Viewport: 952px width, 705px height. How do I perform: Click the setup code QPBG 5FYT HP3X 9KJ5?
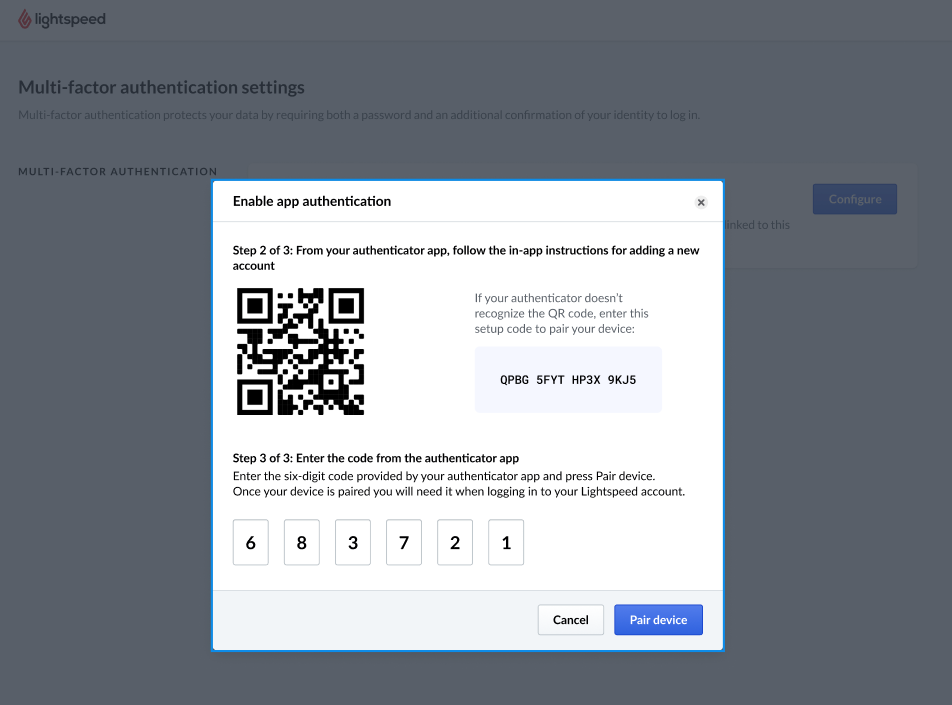(x=568, y=380)
